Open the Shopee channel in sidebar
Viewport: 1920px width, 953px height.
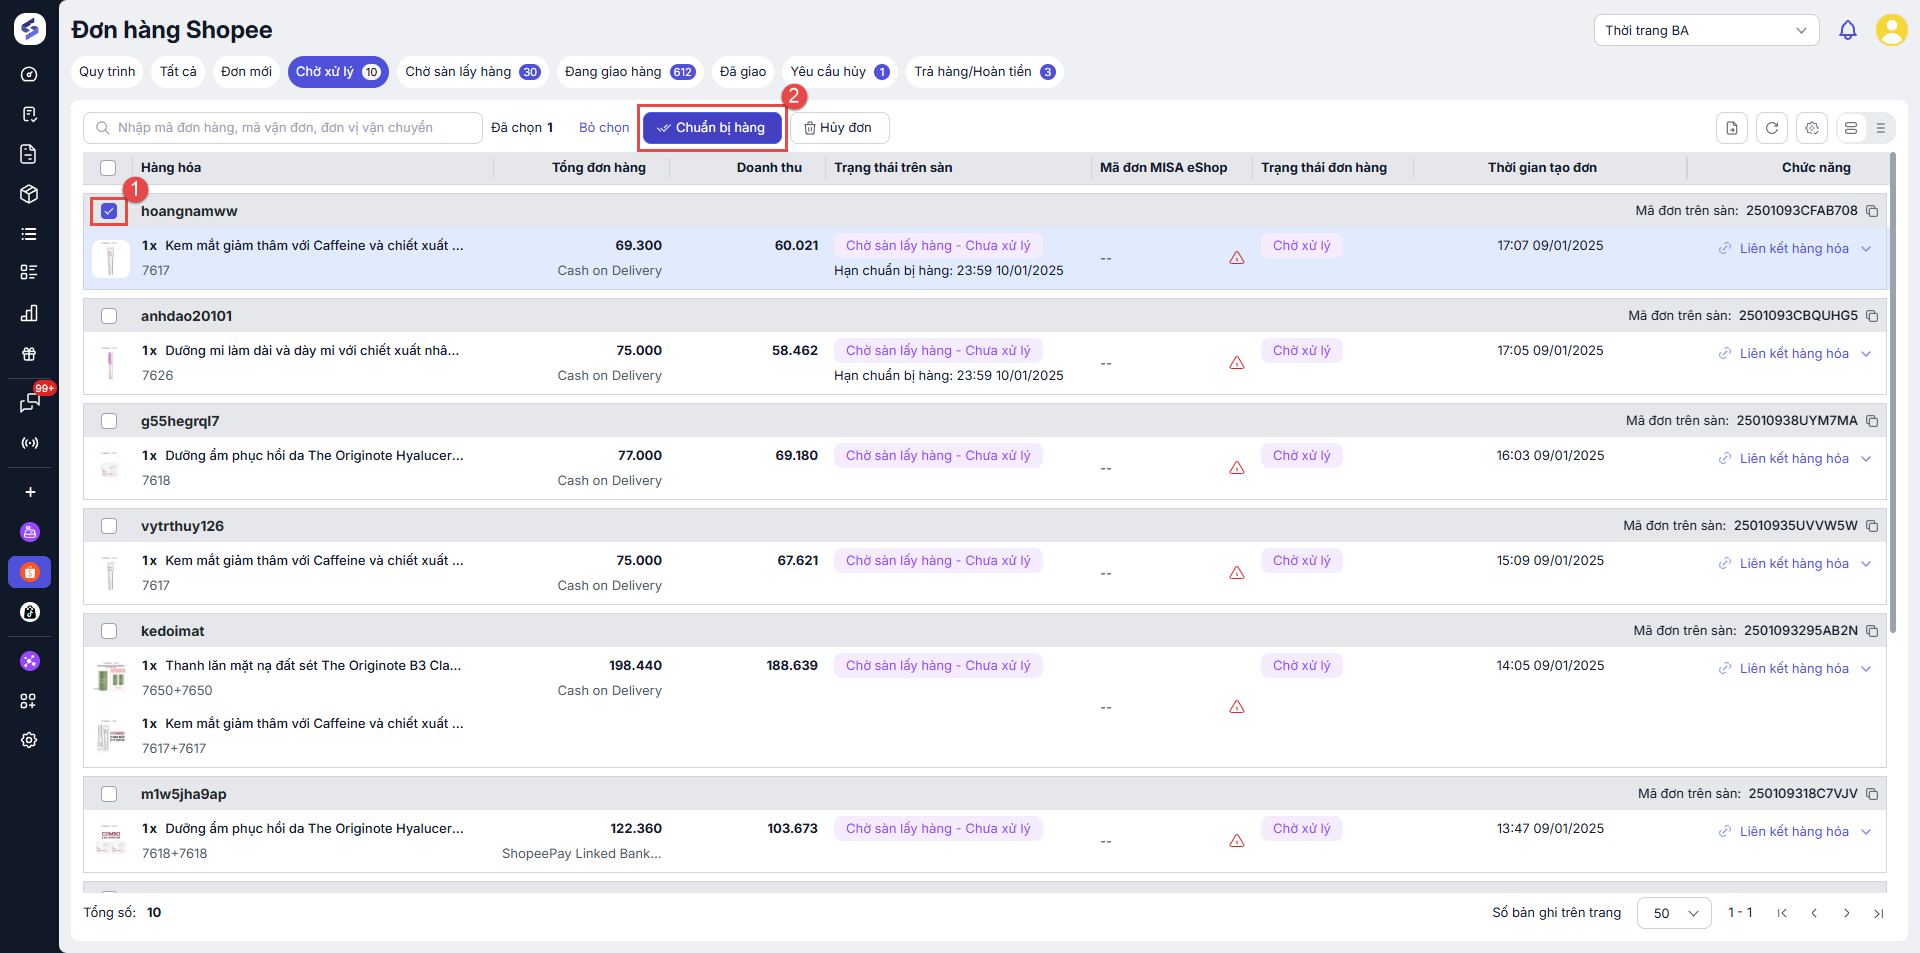click(x=30, y=572)
